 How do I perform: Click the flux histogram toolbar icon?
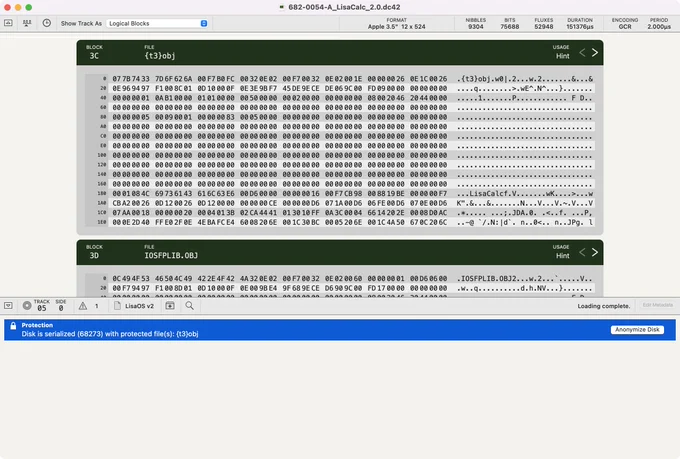27,23
